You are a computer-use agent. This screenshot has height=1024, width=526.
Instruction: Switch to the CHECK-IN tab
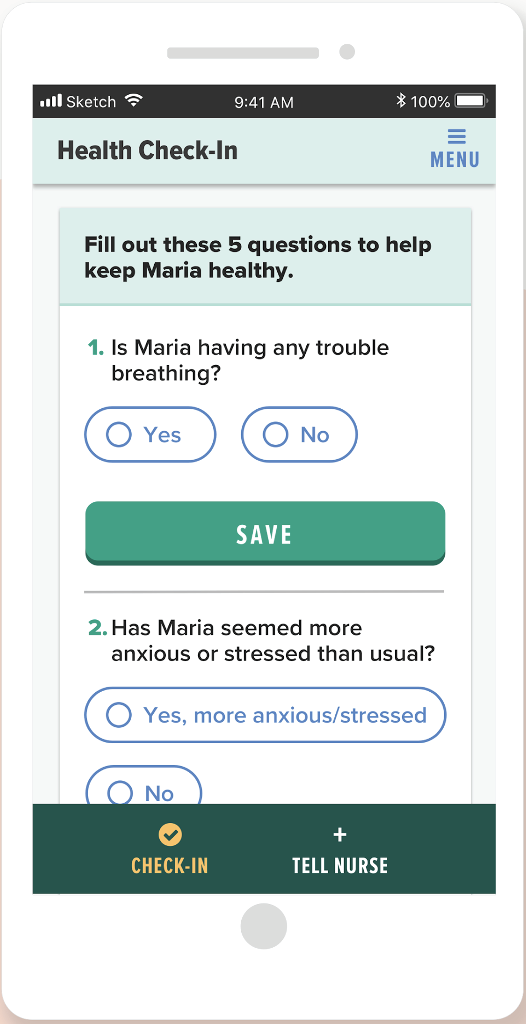[170, 849]
